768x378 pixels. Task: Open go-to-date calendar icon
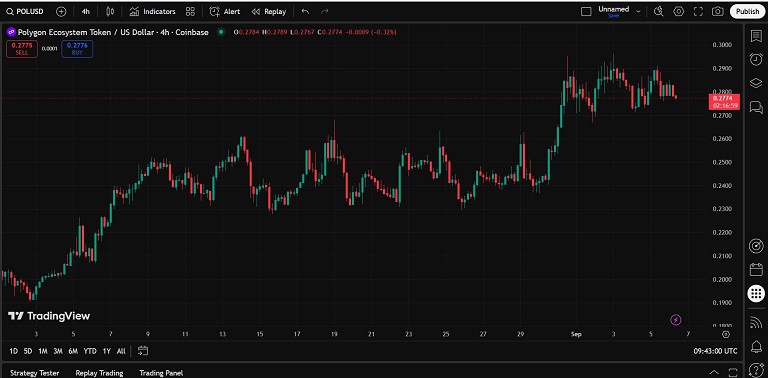[143, 351]
